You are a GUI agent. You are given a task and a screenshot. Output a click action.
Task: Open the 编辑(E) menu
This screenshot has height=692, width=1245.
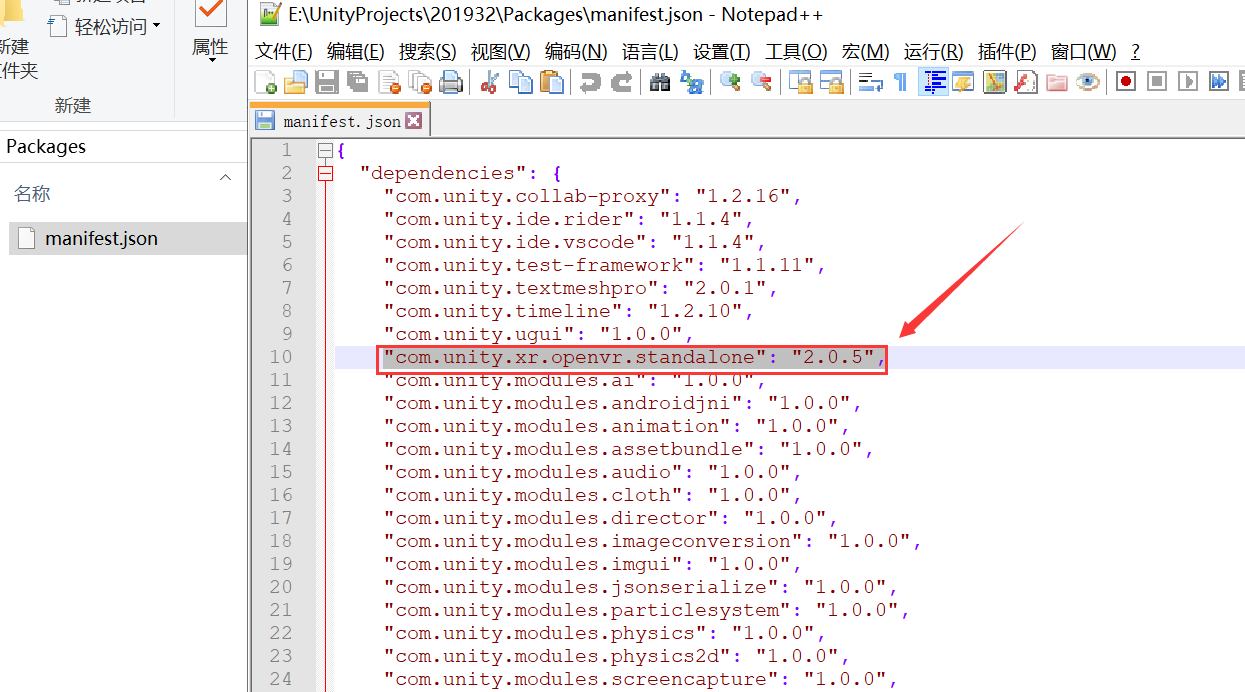tap(355, 51)
